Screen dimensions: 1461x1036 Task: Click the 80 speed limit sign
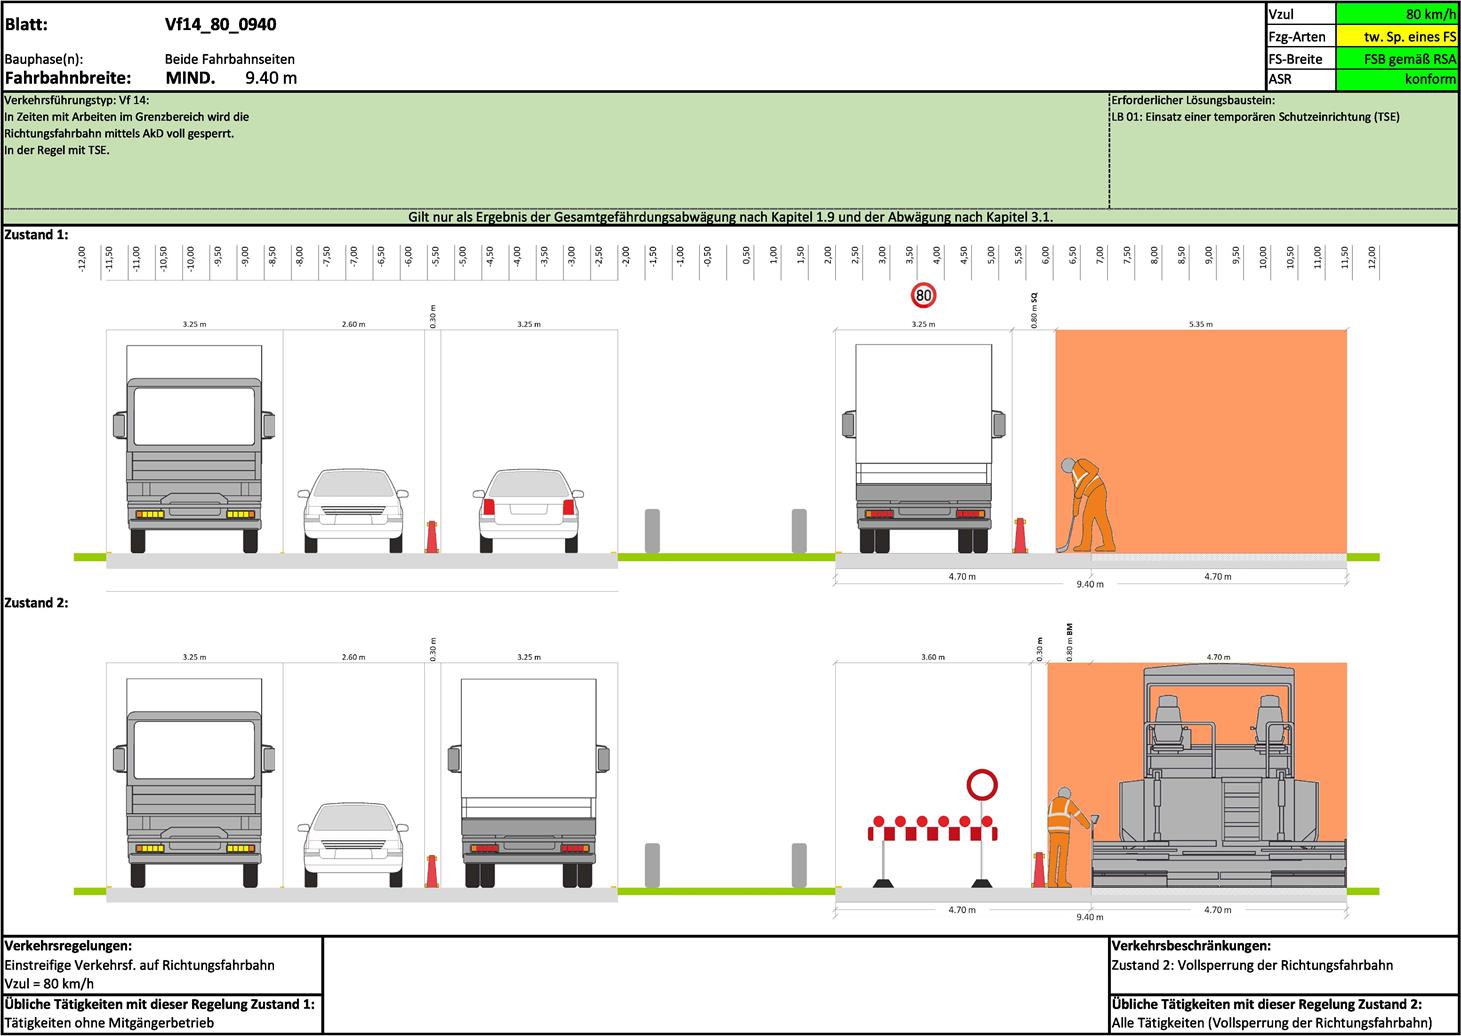pyautogui.click(x=923, y=295)
